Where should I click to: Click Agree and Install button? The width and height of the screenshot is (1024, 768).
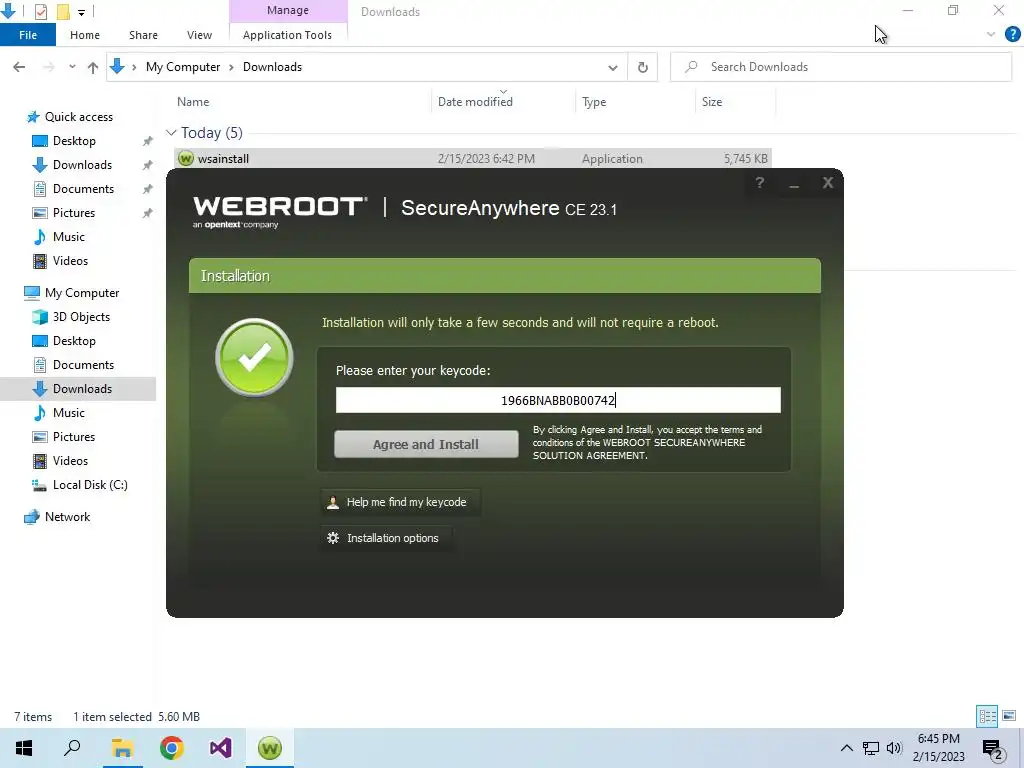tap(426, 444)
